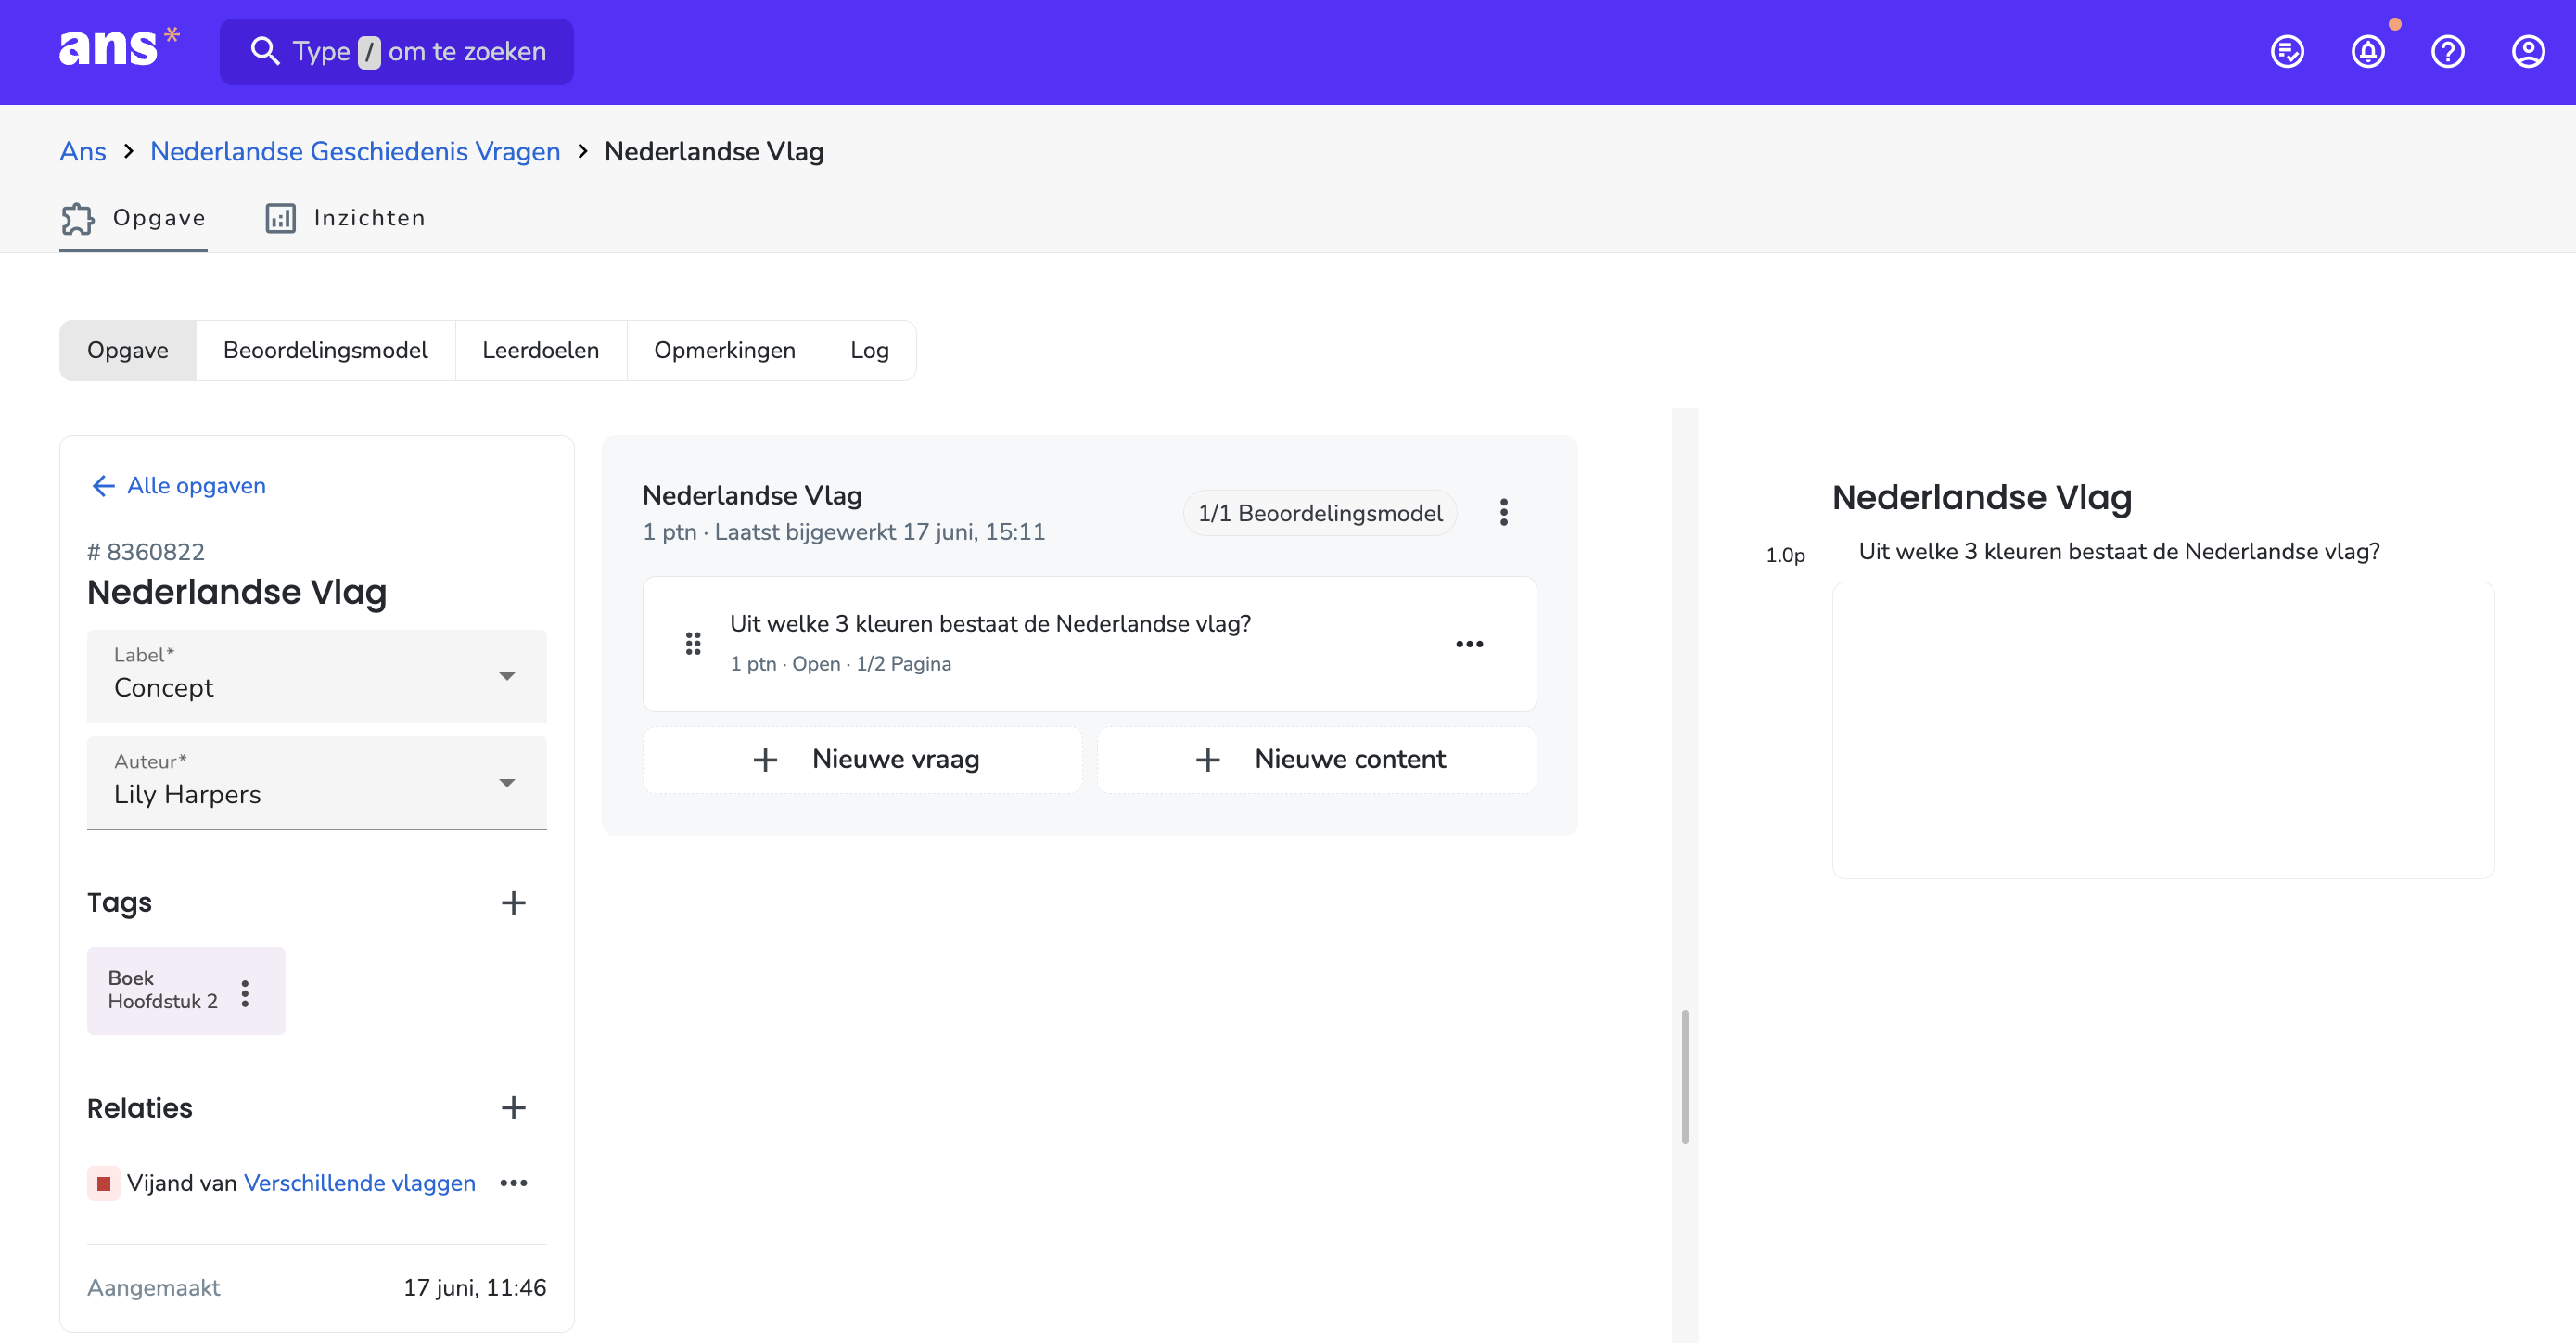Viewport: 2576px width, 1343px height.
Task: Click the Nederlandse Vlag title in the sidebar
Action: point(237,592)
